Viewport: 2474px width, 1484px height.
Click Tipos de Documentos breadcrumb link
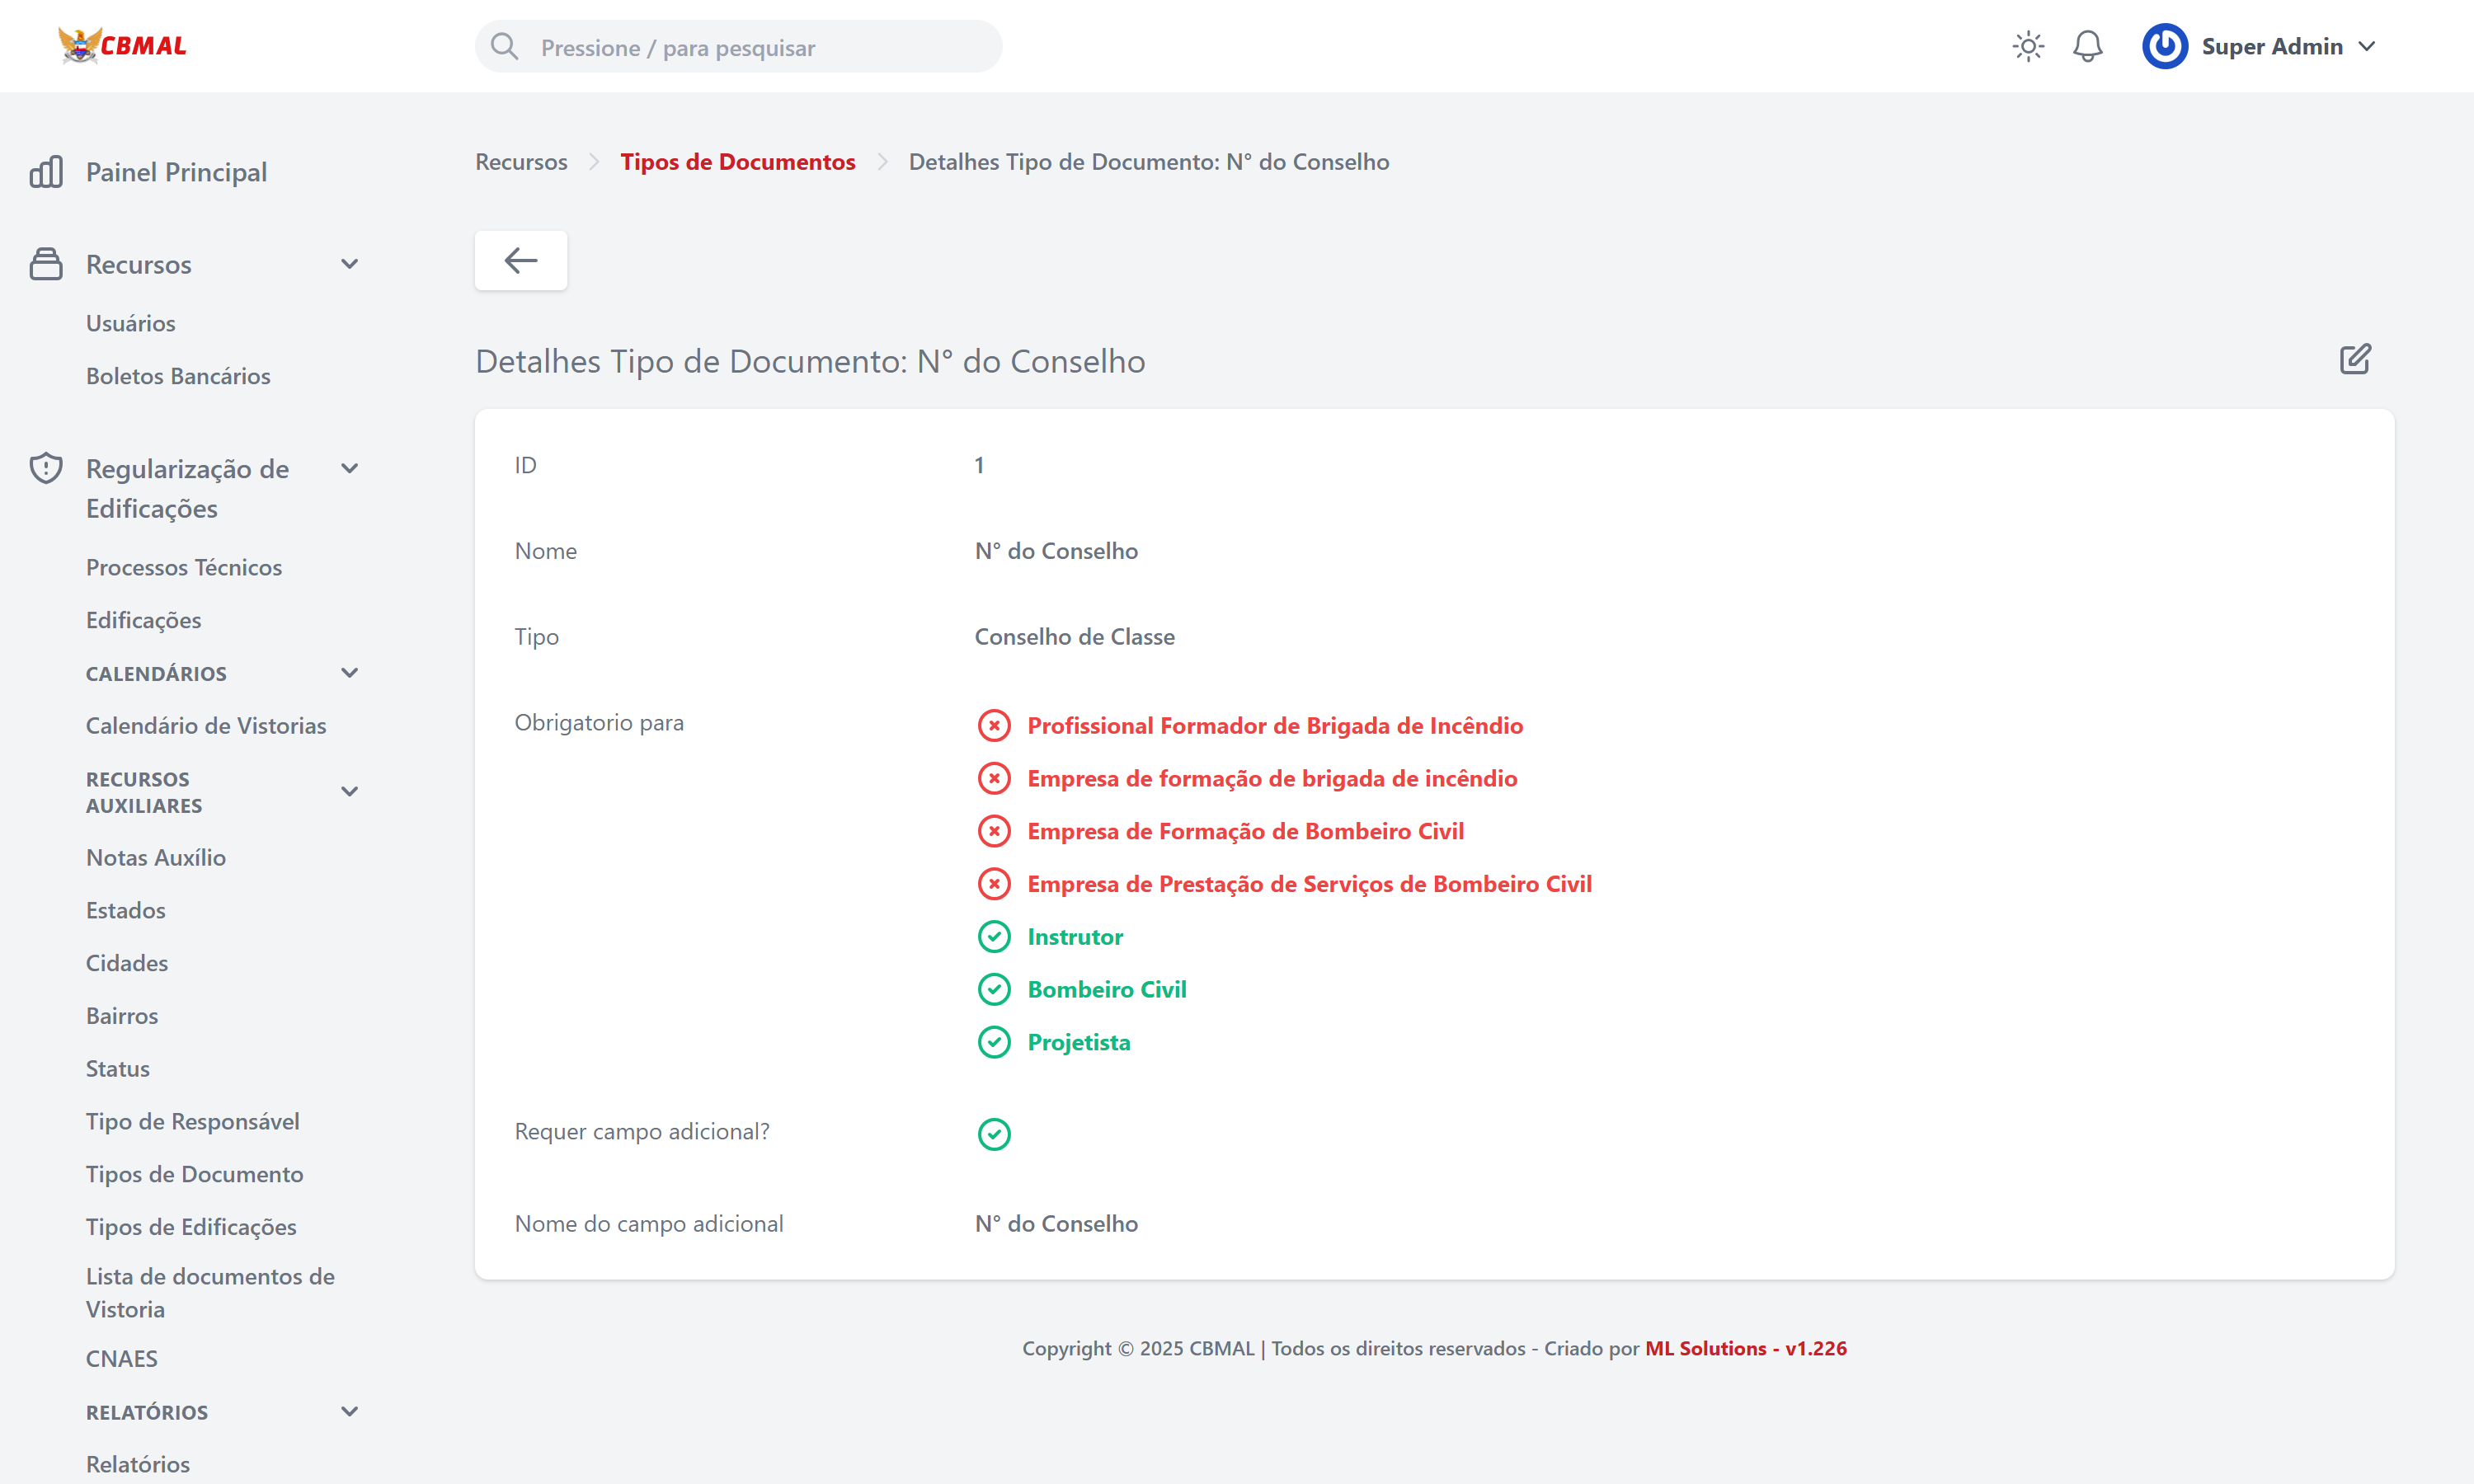pos(737,162)
